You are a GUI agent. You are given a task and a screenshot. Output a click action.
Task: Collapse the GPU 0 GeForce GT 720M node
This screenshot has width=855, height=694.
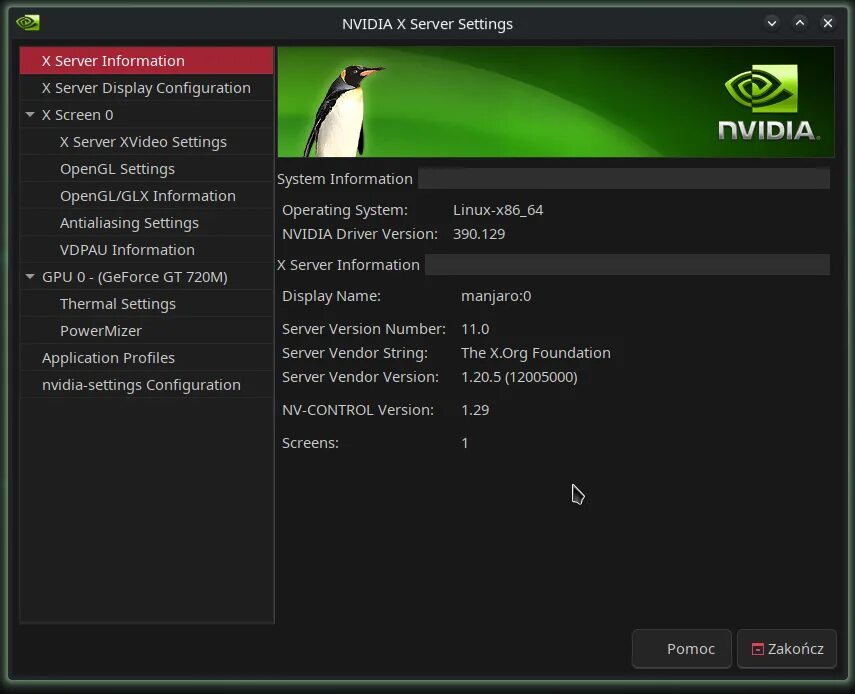[x=30, y=277]
